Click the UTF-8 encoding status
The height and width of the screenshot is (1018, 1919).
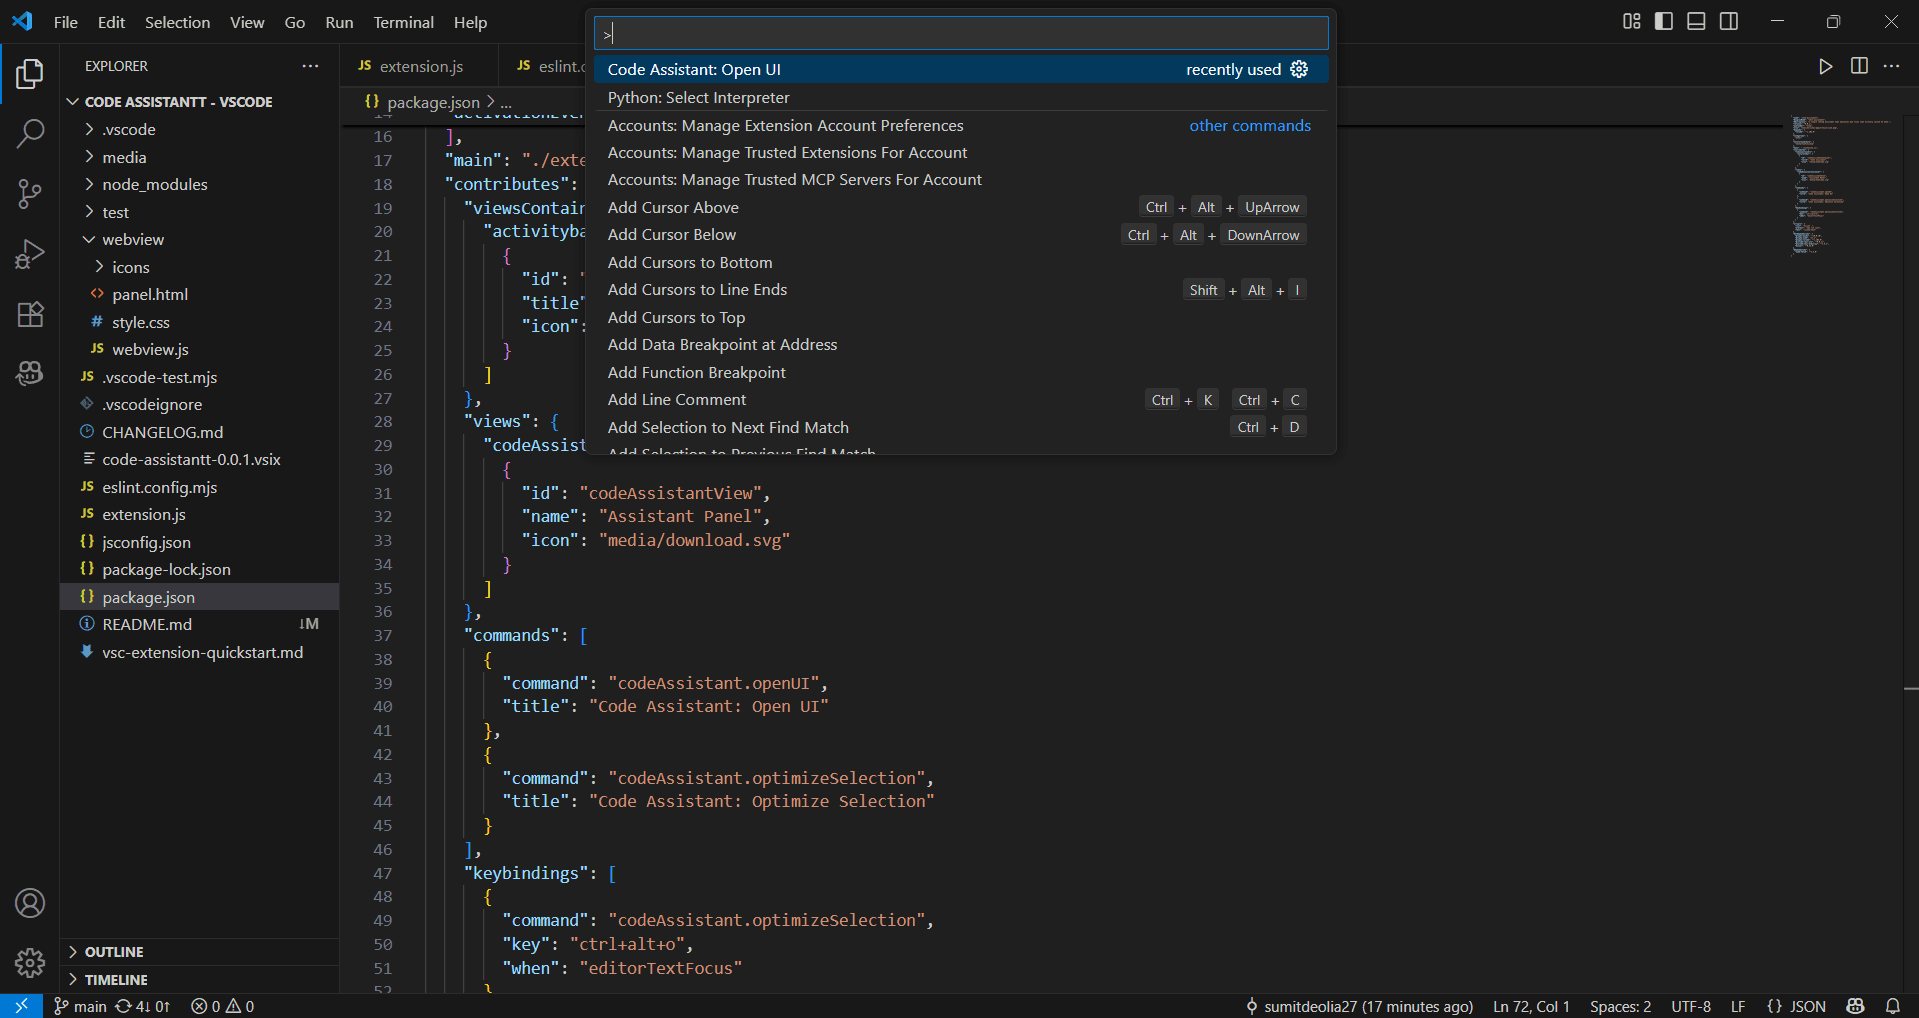[1691, 1006]
